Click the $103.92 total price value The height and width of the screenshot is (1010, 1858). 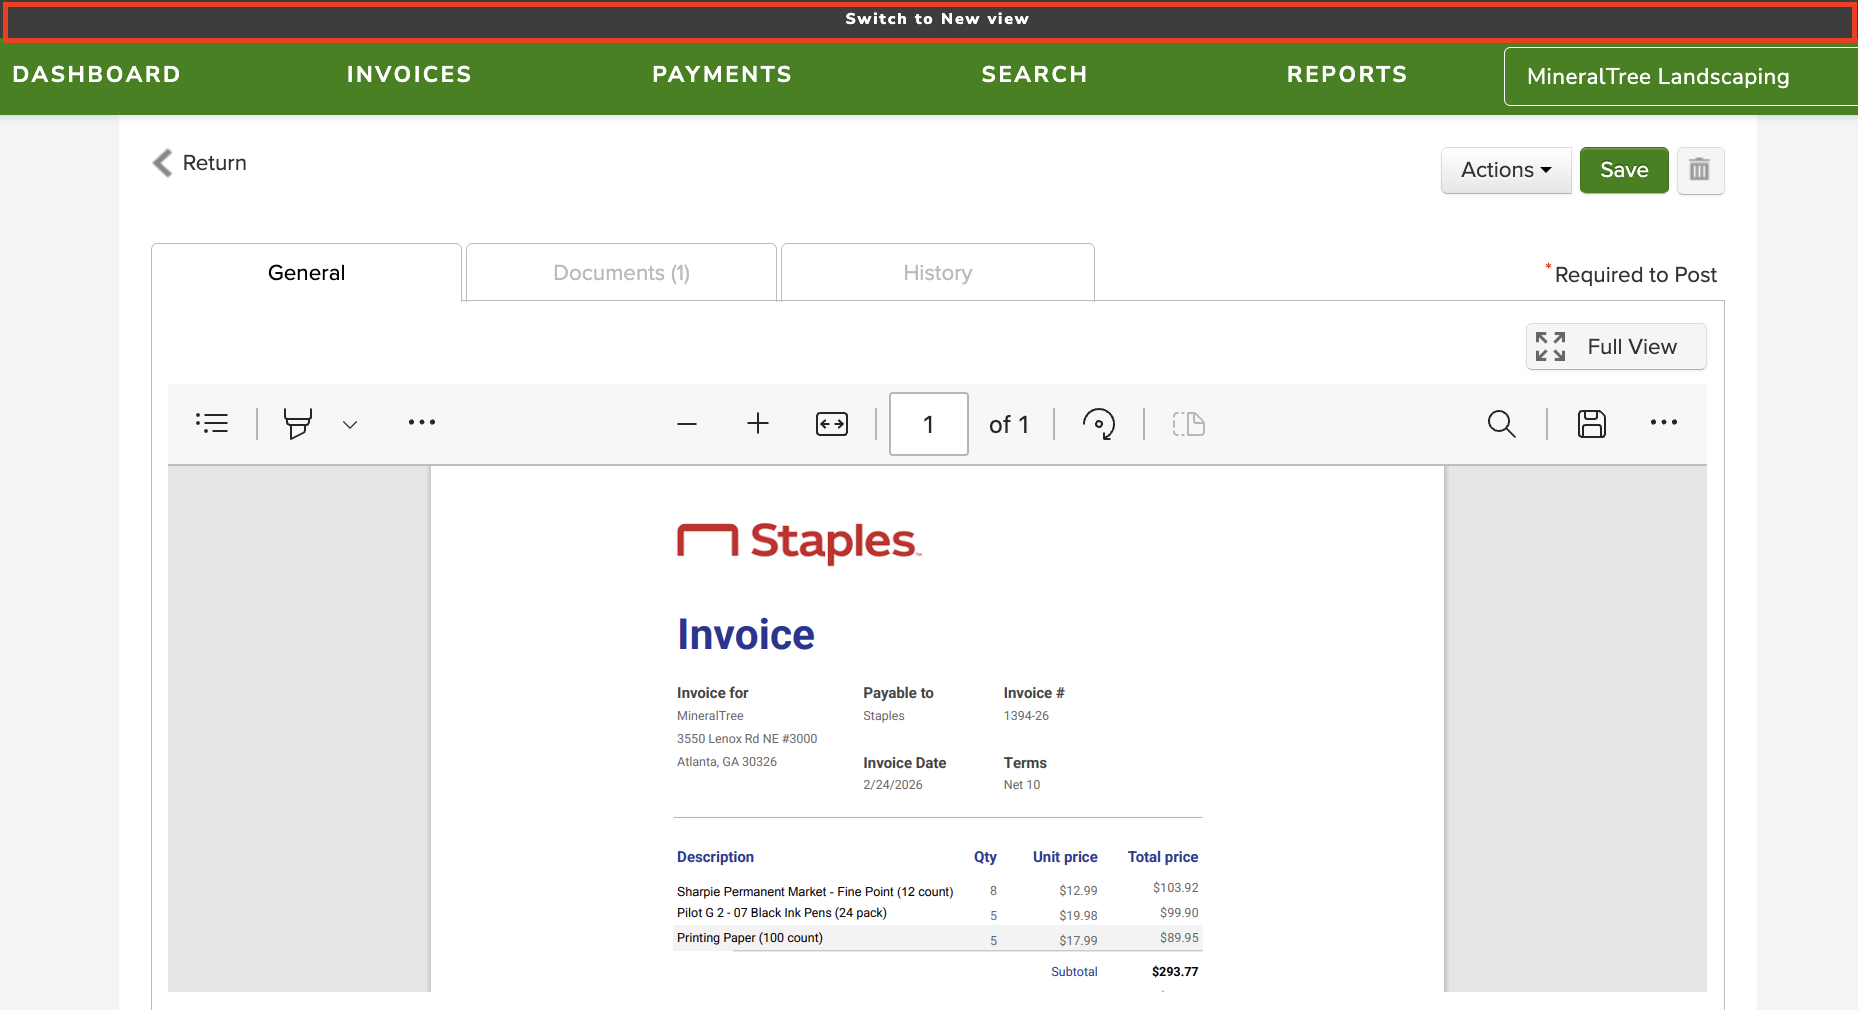[x=1176, y=888]
